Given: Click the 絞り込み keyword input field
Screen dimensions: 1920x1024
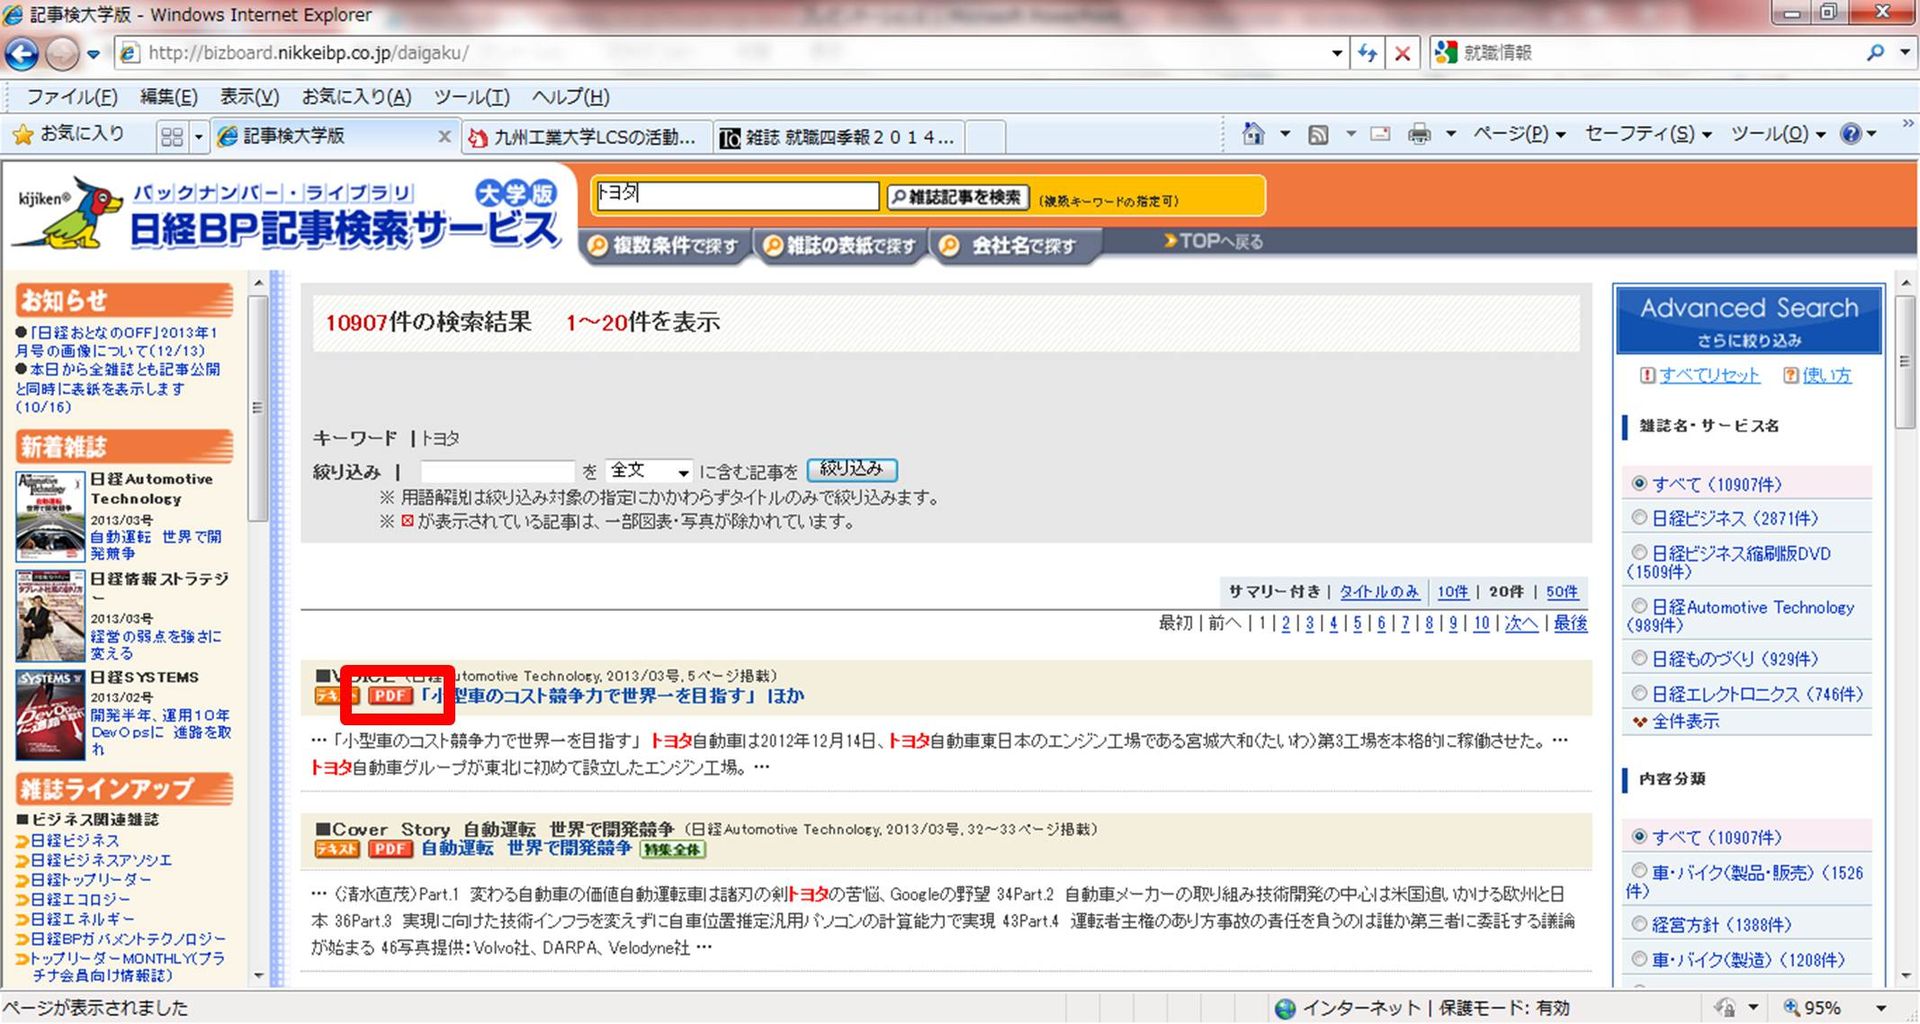Looking at the screenshot, I should click(497, 471).
